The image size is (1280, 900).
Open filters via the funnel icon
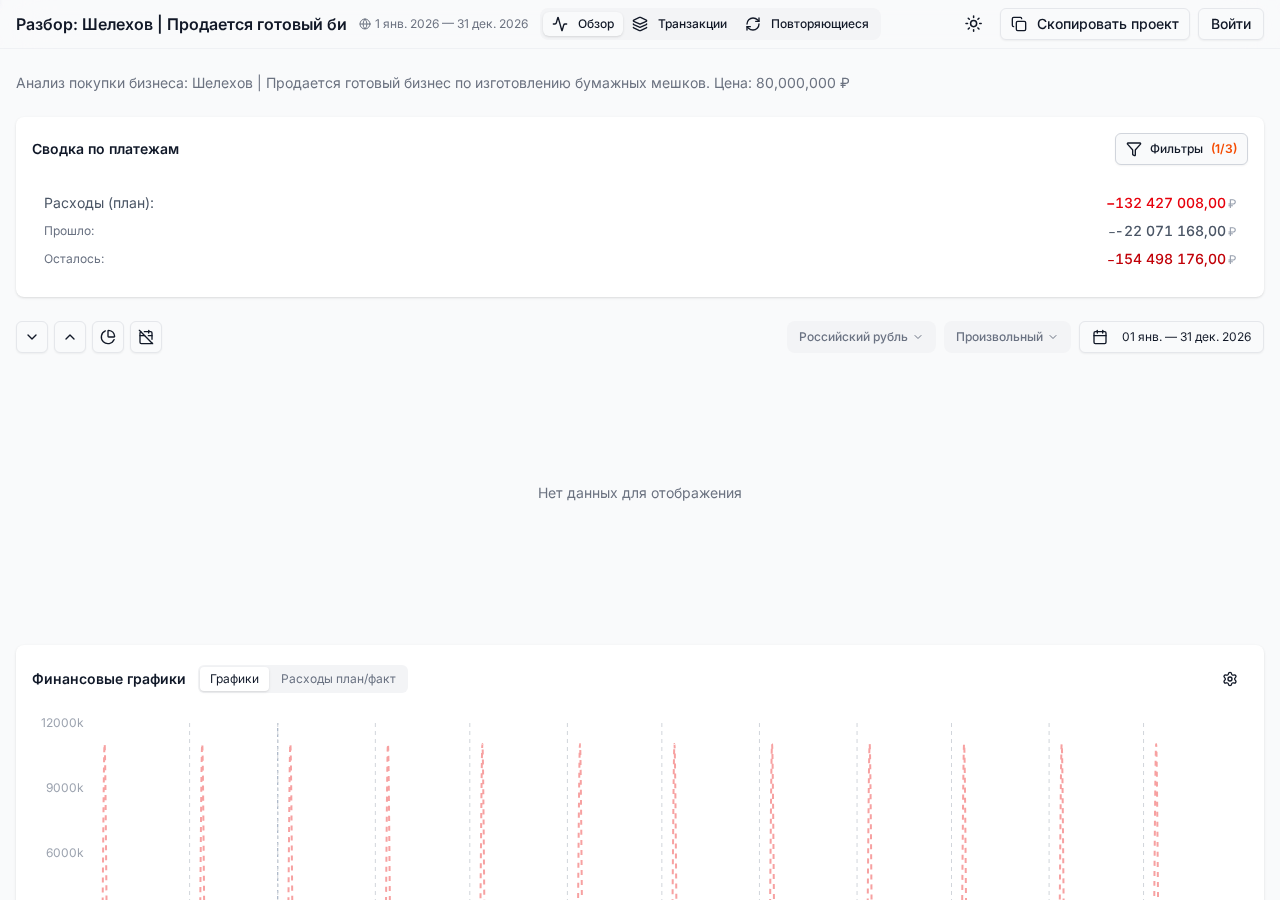1133,149
